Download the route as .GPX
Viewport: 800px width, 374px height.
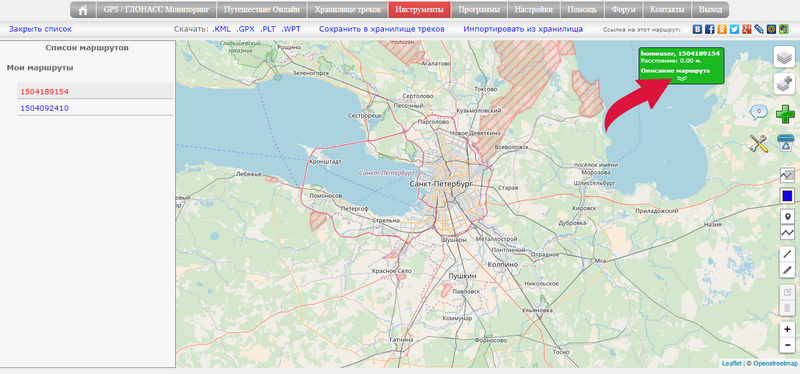pos(245,29)
